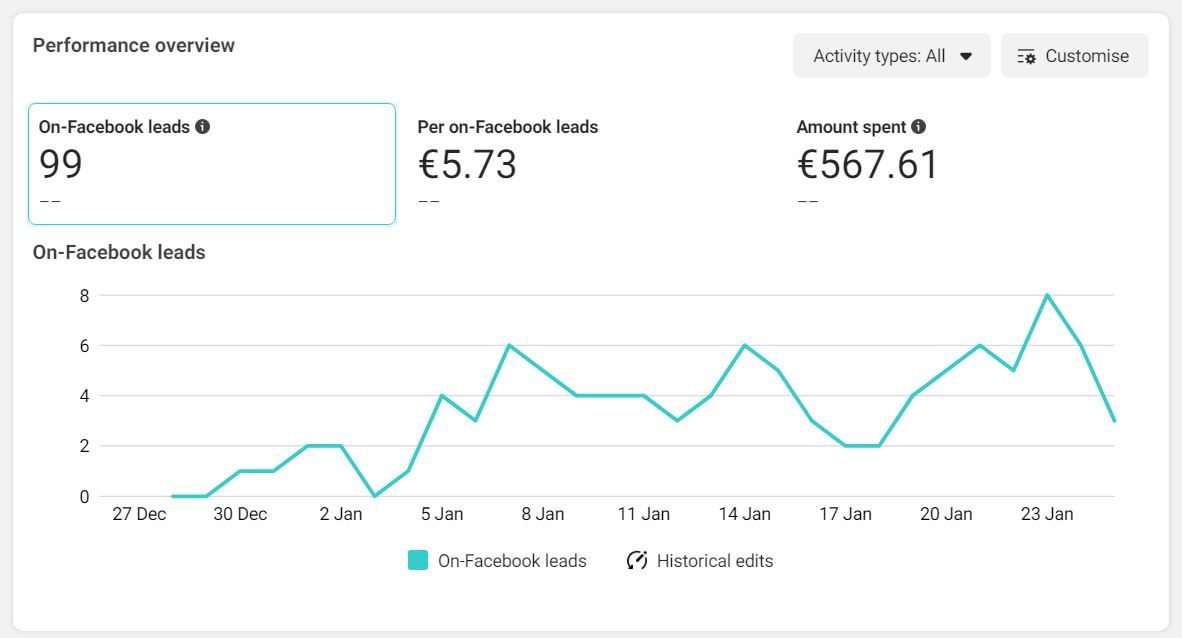Click the 8 Jan x-axis label
Screen dimensions: 1182x638
[542, 514]
